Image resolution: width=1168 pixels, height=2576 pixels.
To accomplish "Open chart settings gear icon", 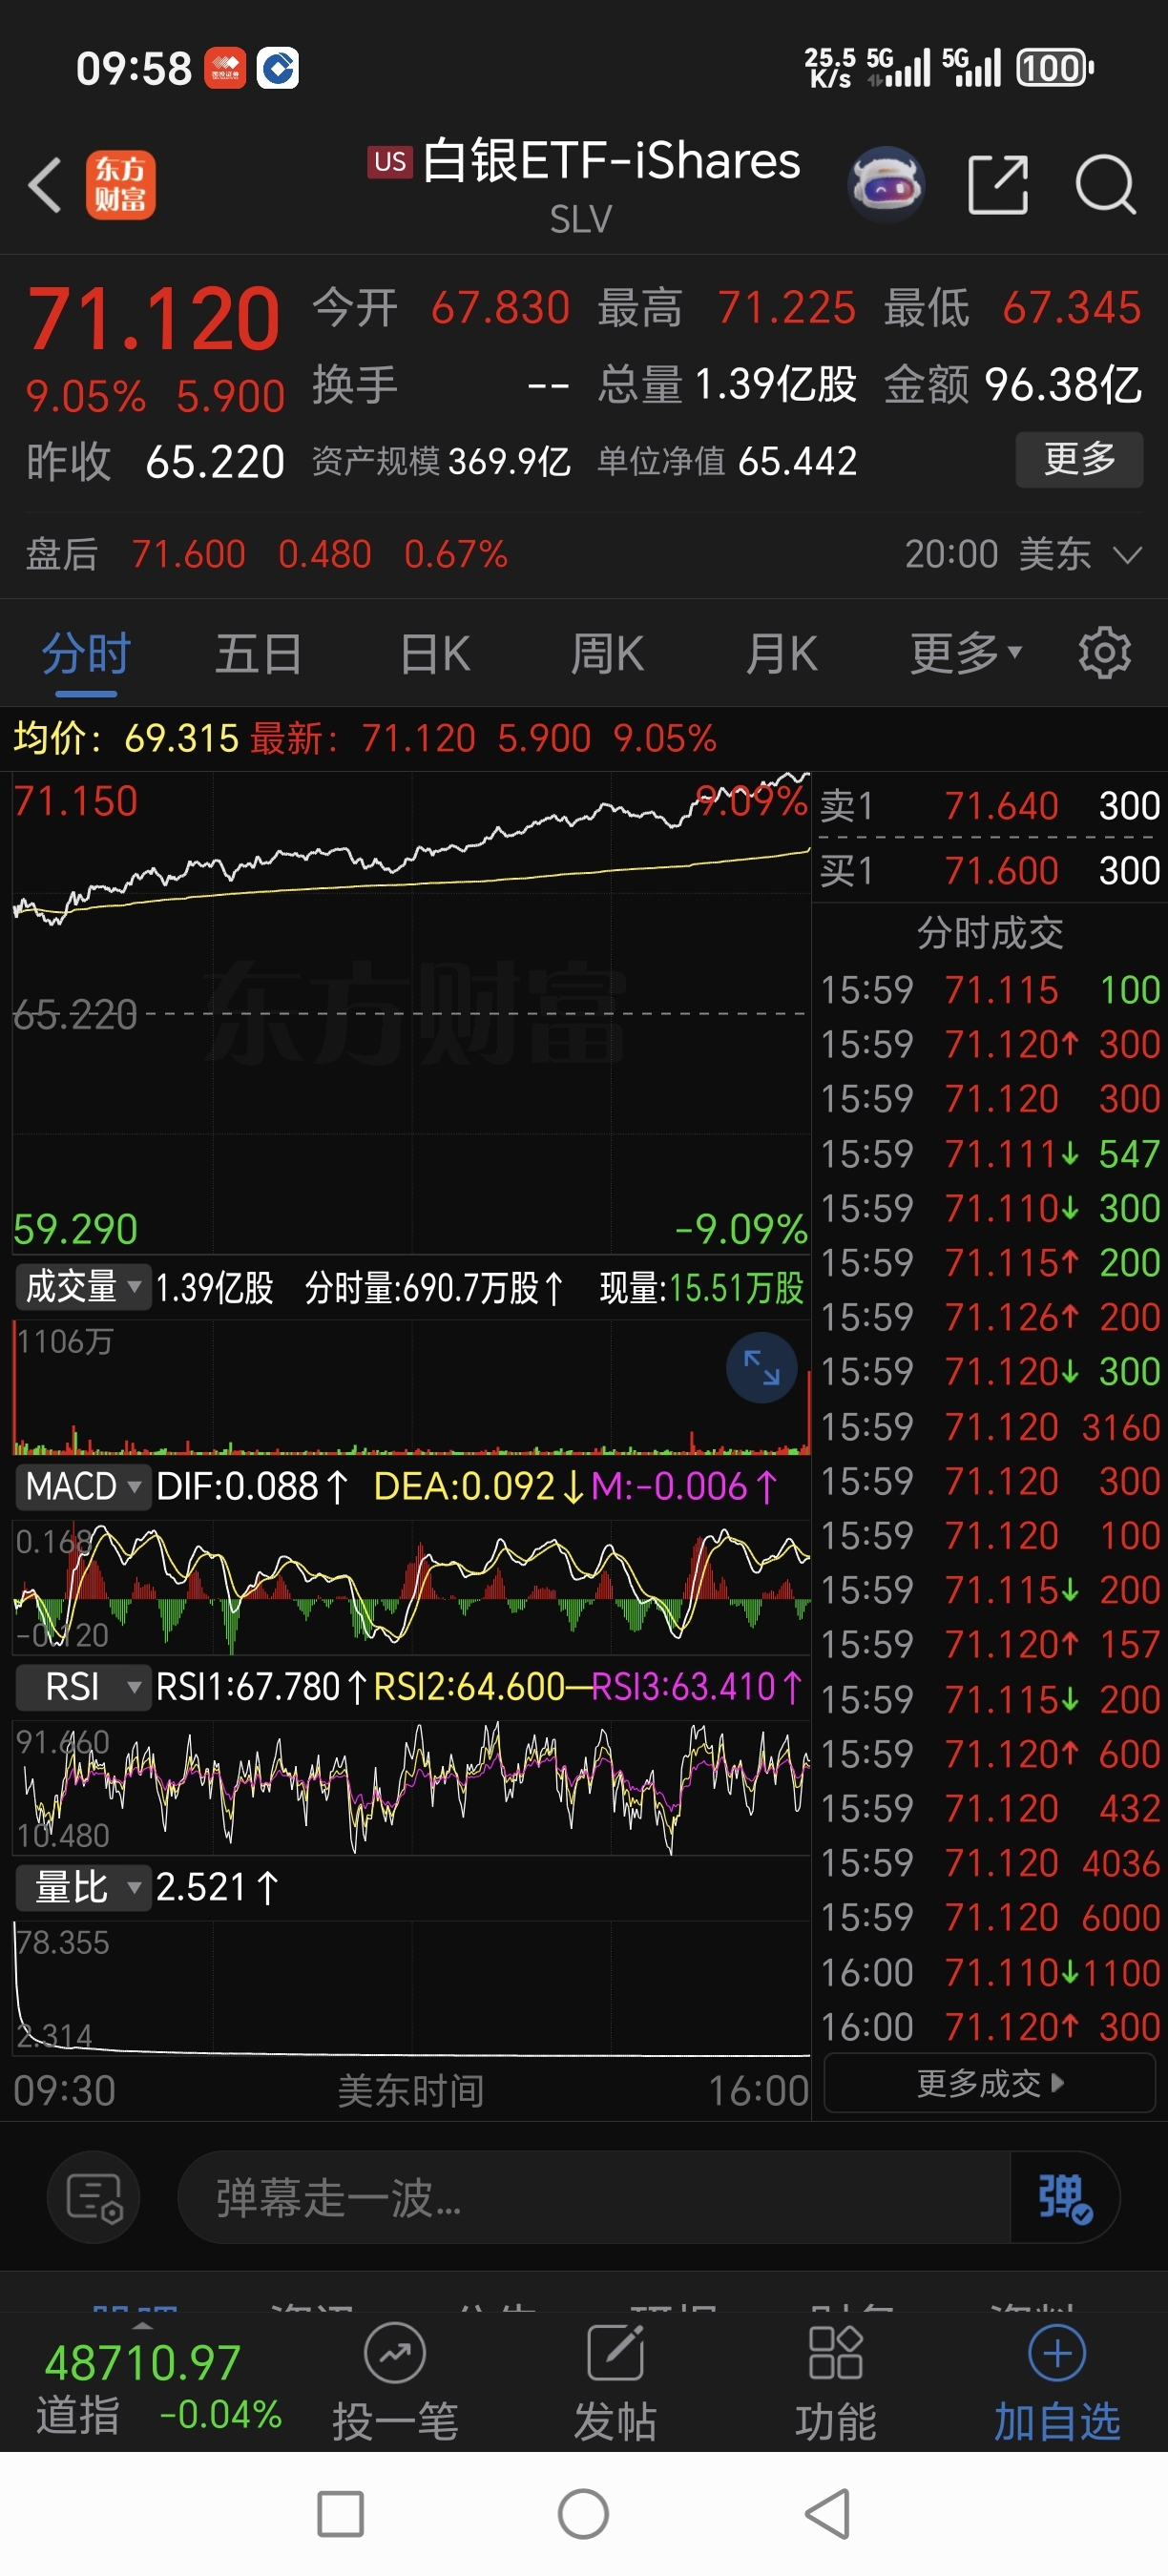I will point(1104,653).
